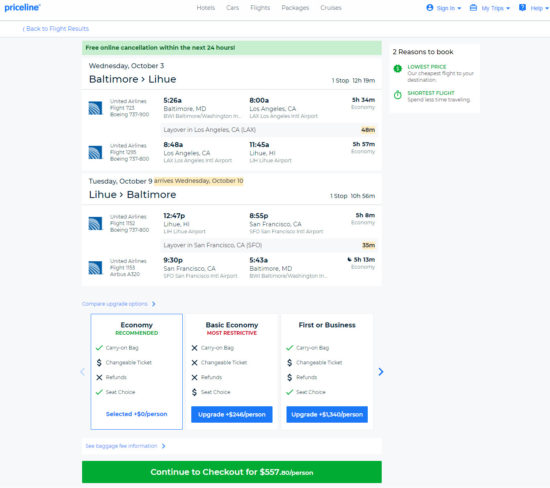This screenshot has width=550, height=488.
Task: Click the My Trips suitcase icon
Action: (x=473, y=8)
